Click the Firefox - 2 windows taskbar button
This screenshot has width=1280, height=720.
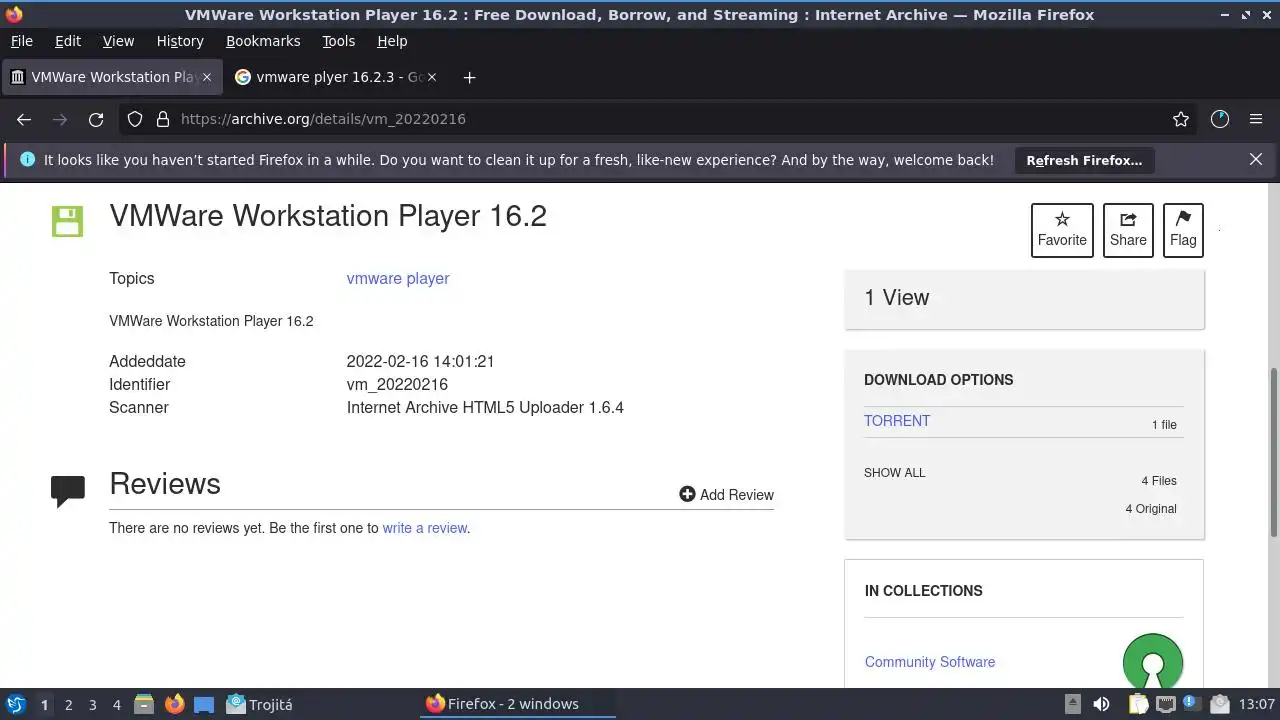pyautogui.click(x=518, y=704)
